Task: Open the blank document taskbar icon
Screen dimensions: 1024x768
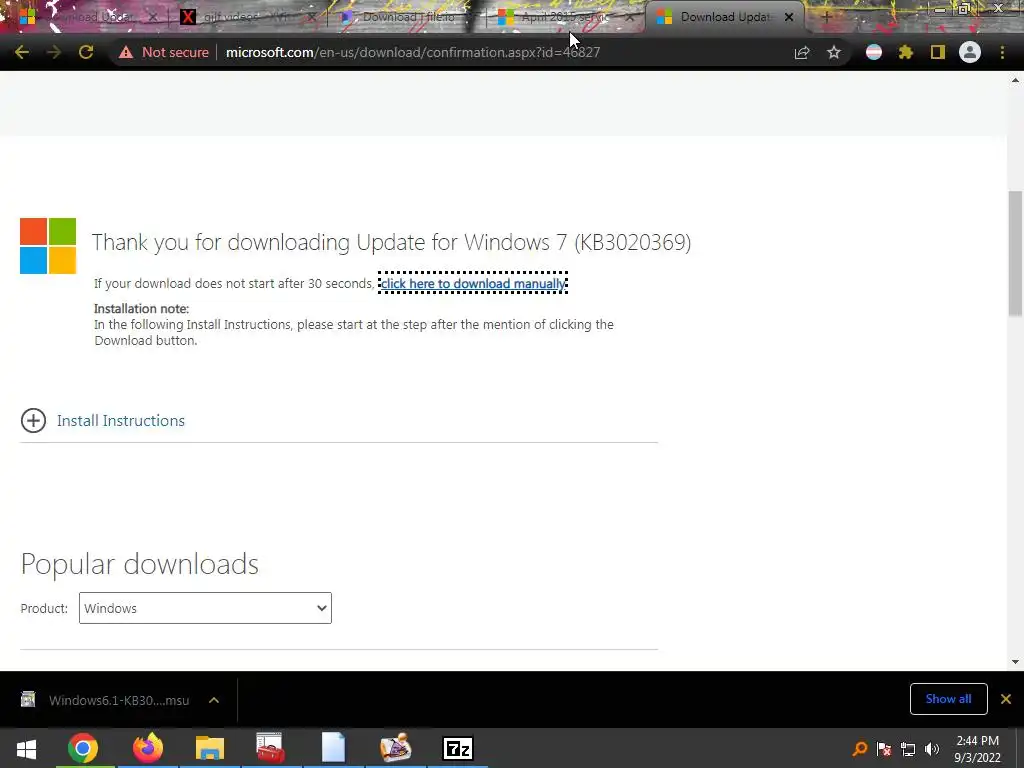Action: pyautogui.click(x=333, y=748)
